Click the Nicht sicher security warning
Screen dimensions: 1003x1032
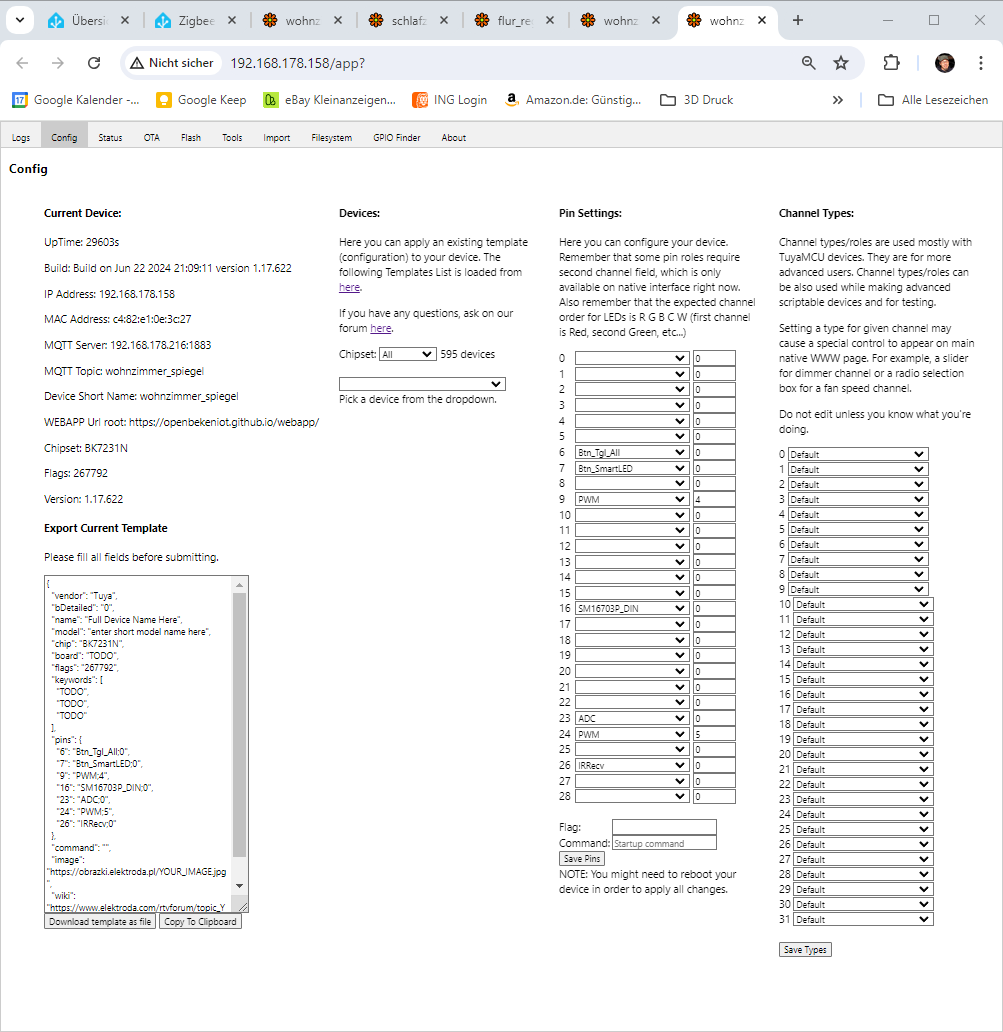pos(172,63)
